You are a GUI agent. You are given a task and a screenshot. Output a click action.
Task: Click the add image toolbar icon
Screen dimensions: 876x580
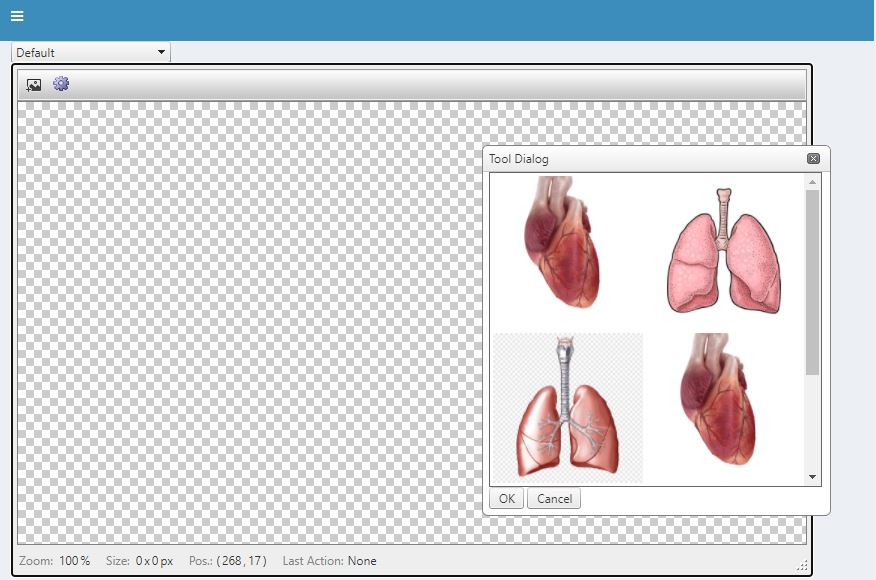[34, 84]
